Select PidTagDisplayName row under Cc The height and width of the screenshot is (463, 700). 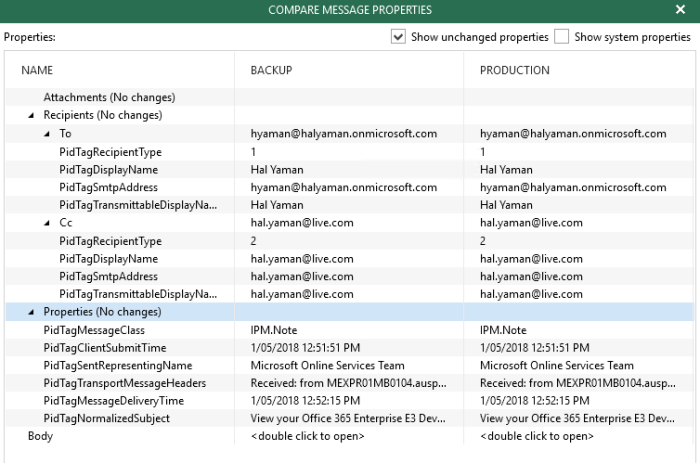click(350, 259)
